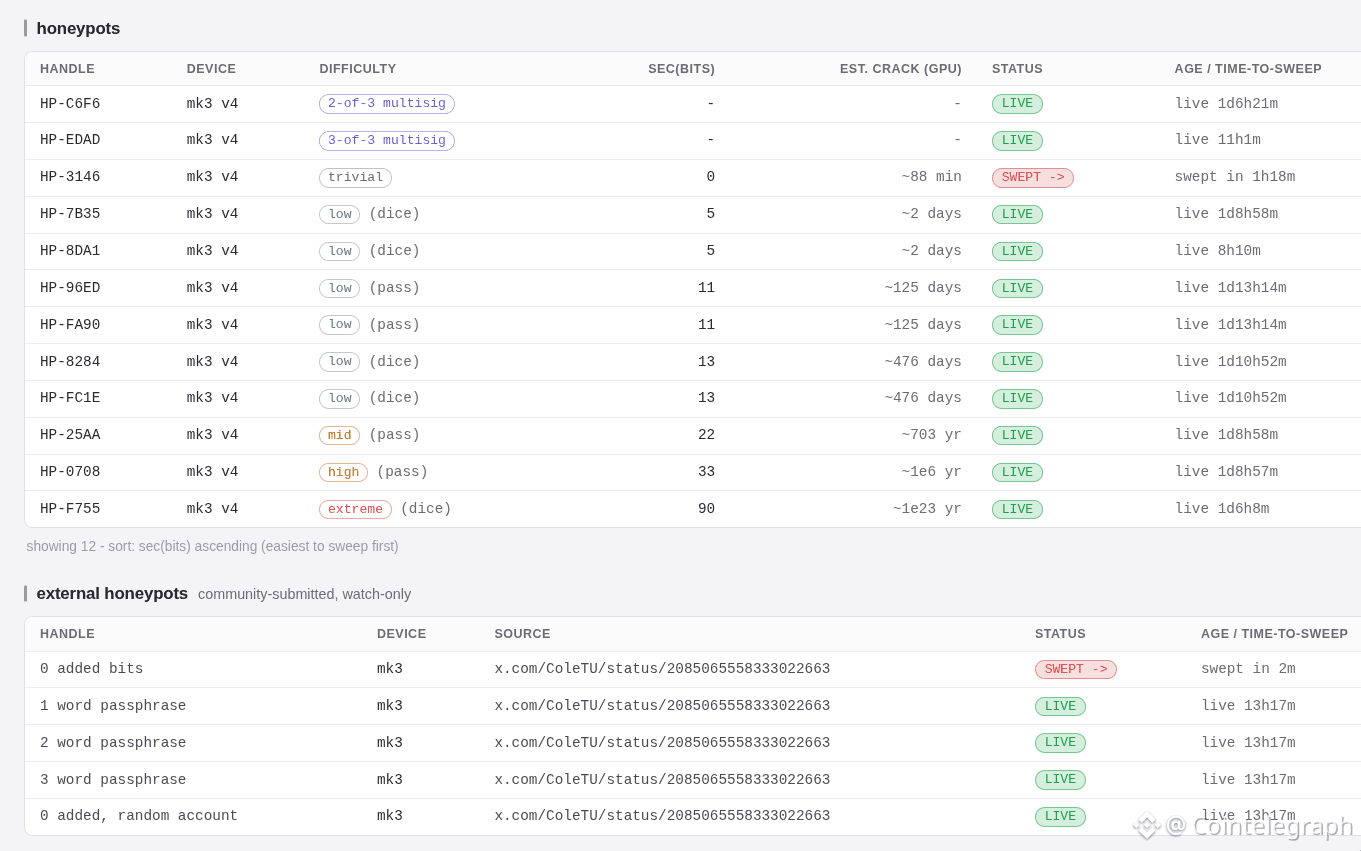Click the LIVE badge for 2 word passphrase
The width and height of the screenshot is (1361, 851).
point(1060,743)
